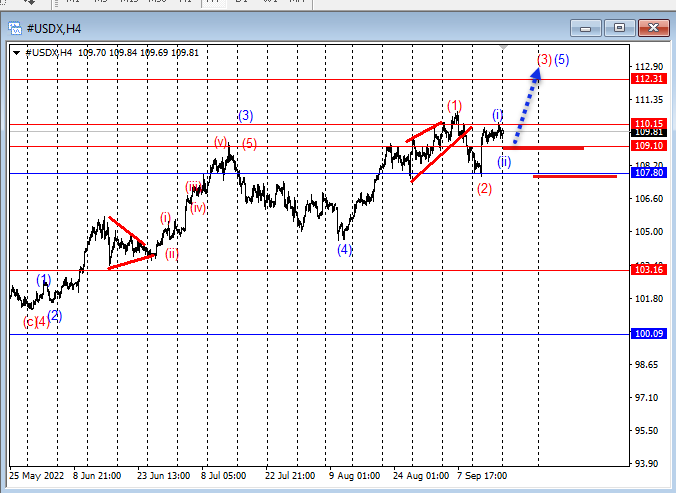The height and width of the screenshot is (493, 676).
Task: Select the red 103.16 level label
Action: tap(648, 270)
